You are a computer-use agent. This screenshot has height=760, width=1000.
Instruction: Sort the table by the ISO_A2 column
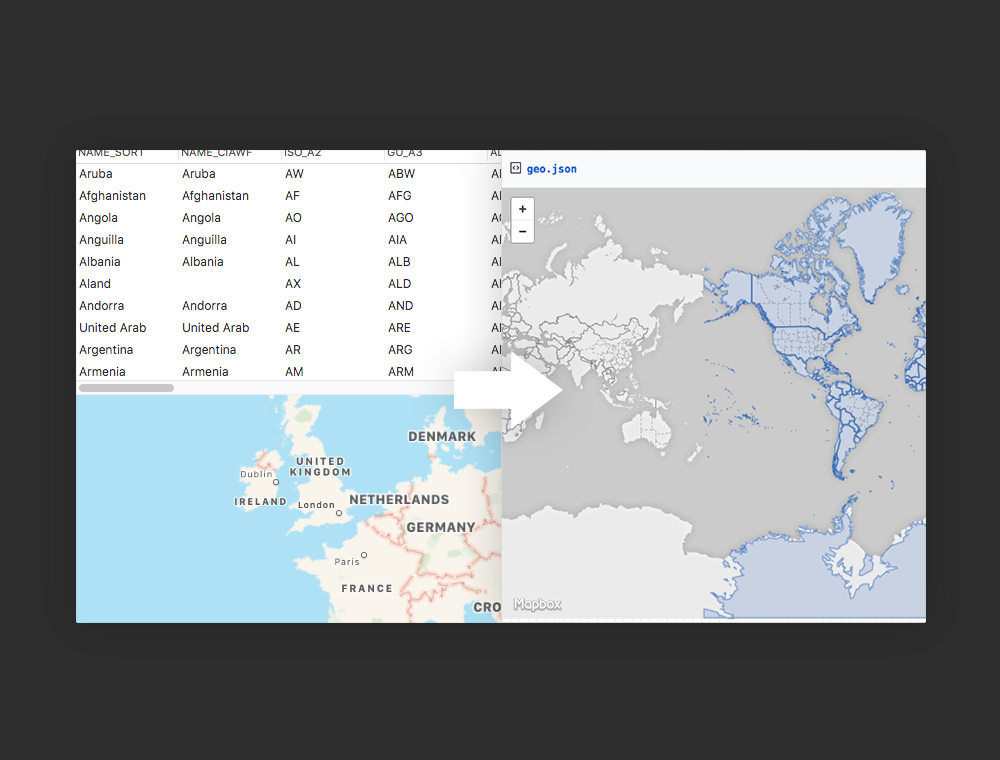click(303, 152)
